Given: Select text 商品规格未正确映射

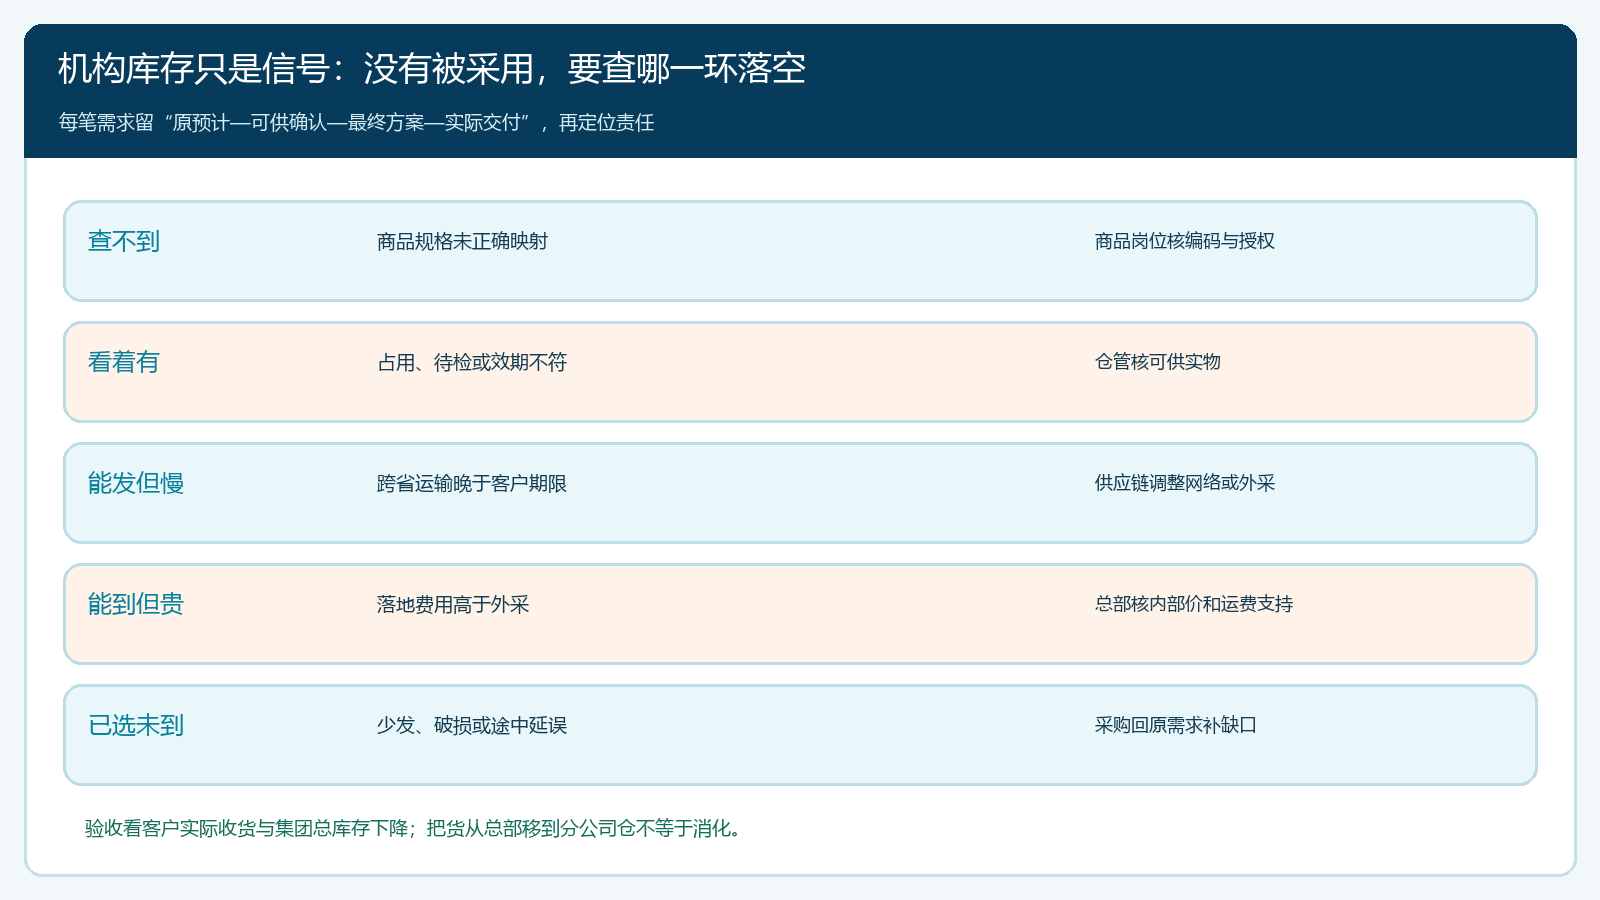Looking at the screenshot, I should [x=462, y=241].
